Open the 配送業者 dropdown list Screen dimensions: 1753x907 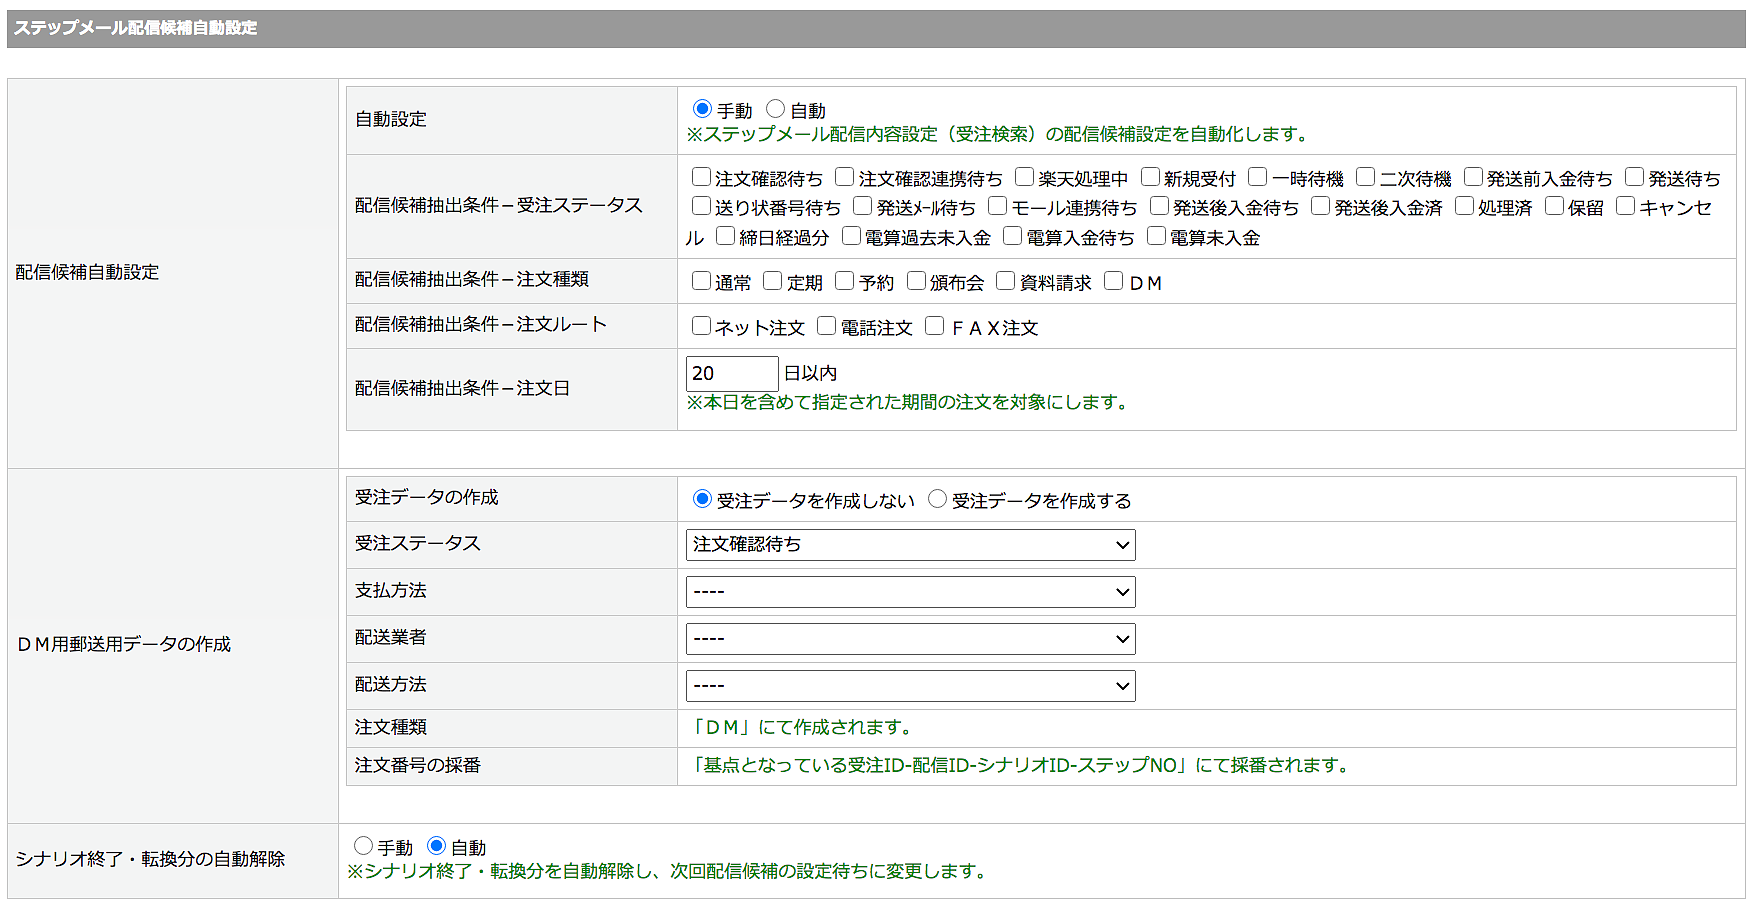[910, 639]
